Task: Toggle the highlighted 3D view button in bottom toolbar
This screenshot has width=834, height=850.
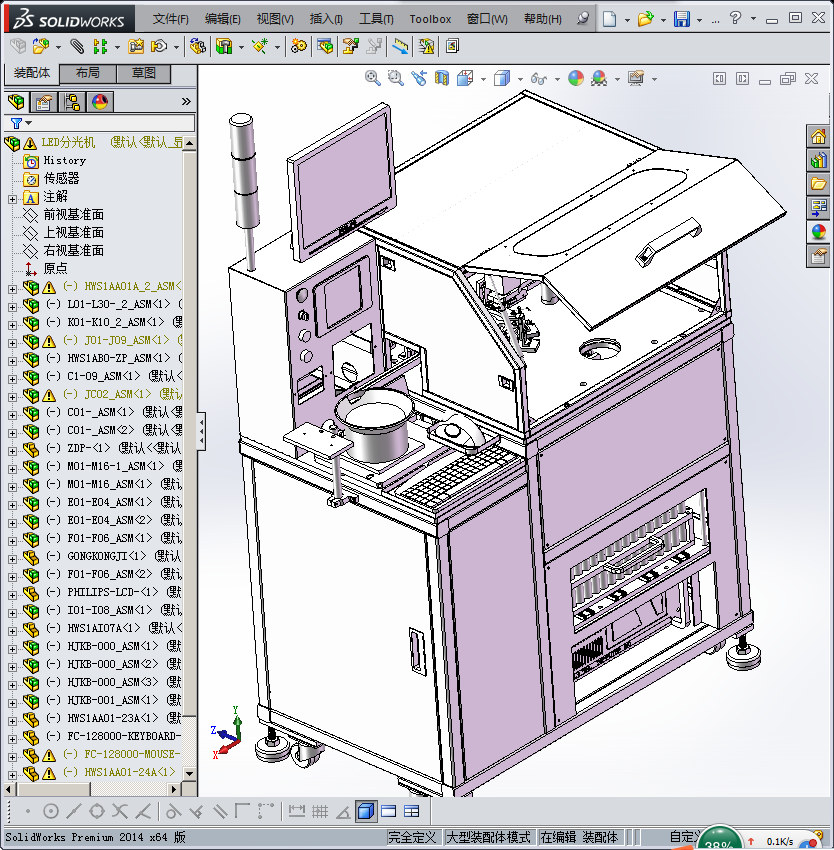Action: click(365, 811)
